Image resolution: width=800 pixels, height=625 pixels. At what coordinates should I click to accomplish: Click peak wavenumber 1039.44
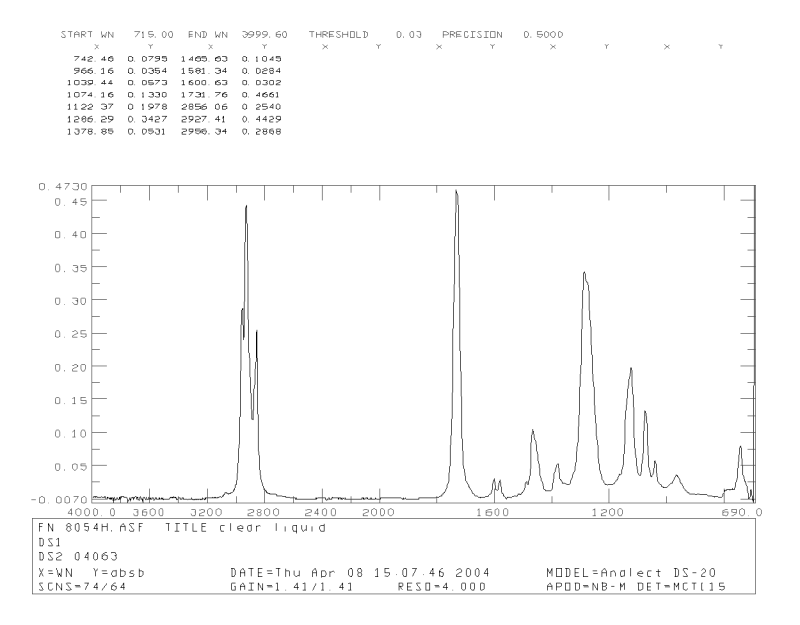coord(90,83)
